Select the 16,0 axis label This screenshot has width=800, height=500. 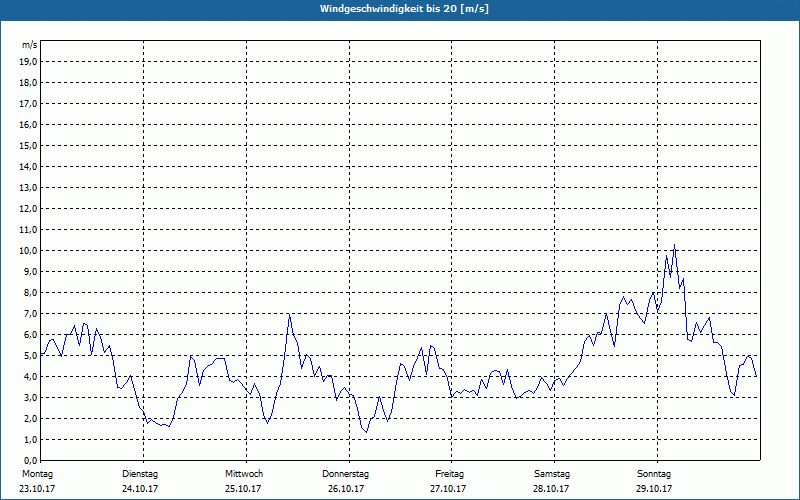point(28,124)
